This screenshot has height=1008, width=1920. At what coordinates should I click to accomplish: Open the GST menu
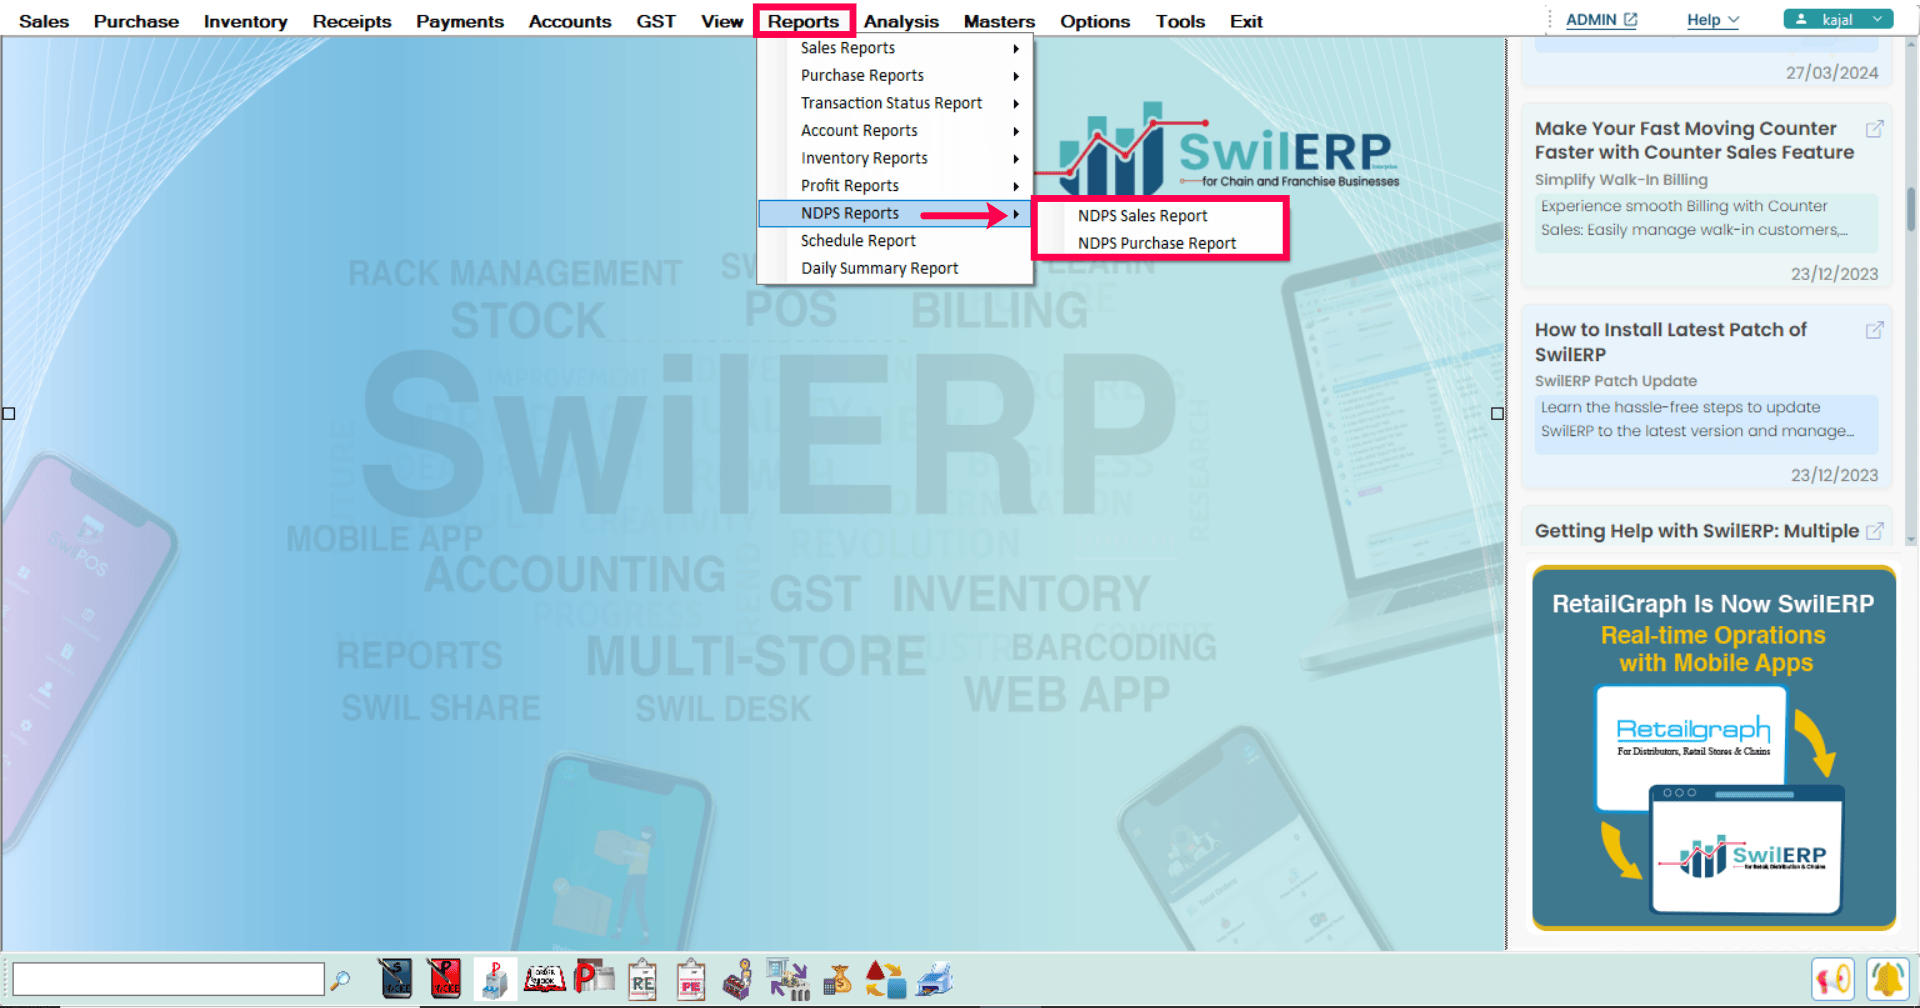tap(656, 21)
